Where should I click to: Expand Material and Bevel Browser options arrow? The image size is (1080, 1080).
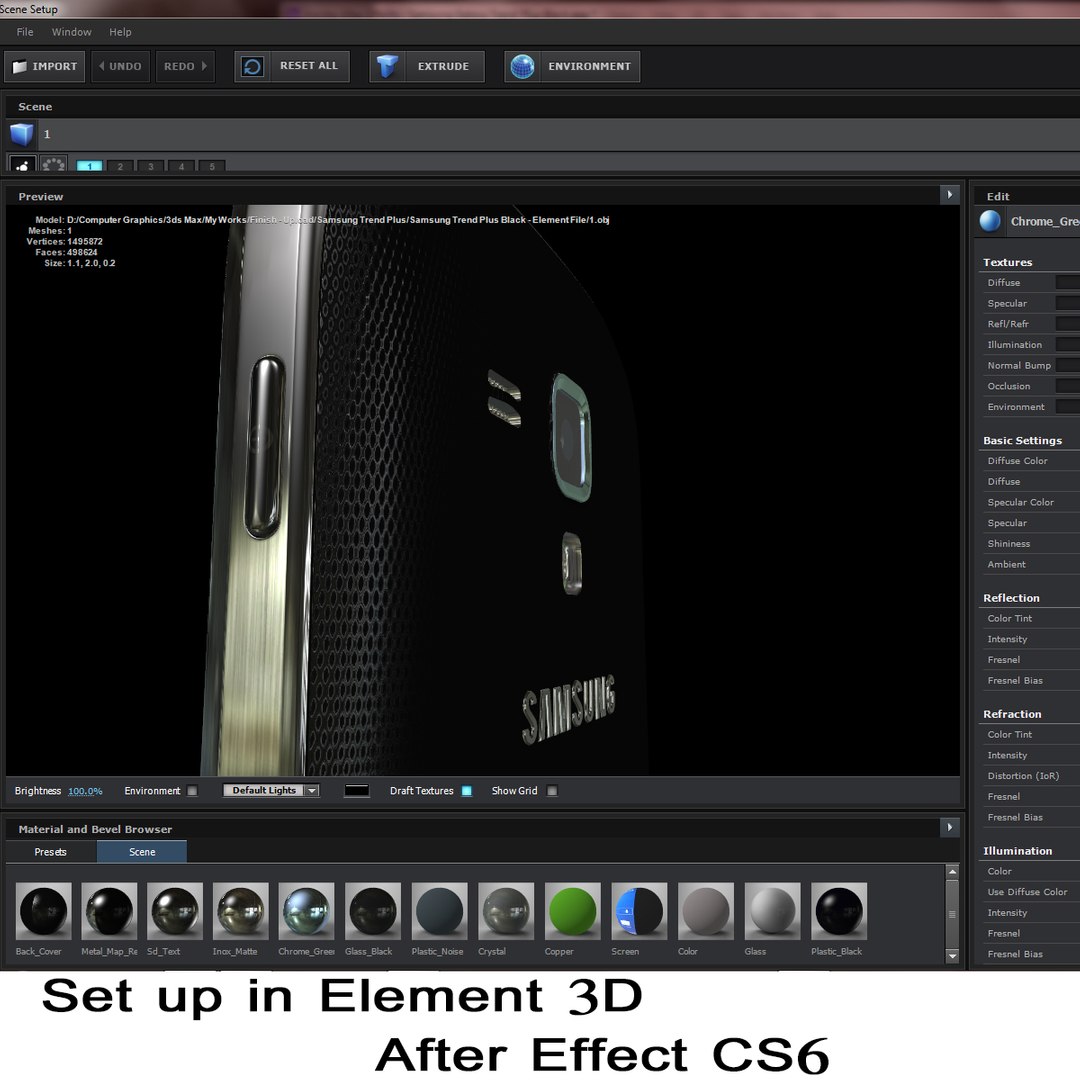point(950,827)
